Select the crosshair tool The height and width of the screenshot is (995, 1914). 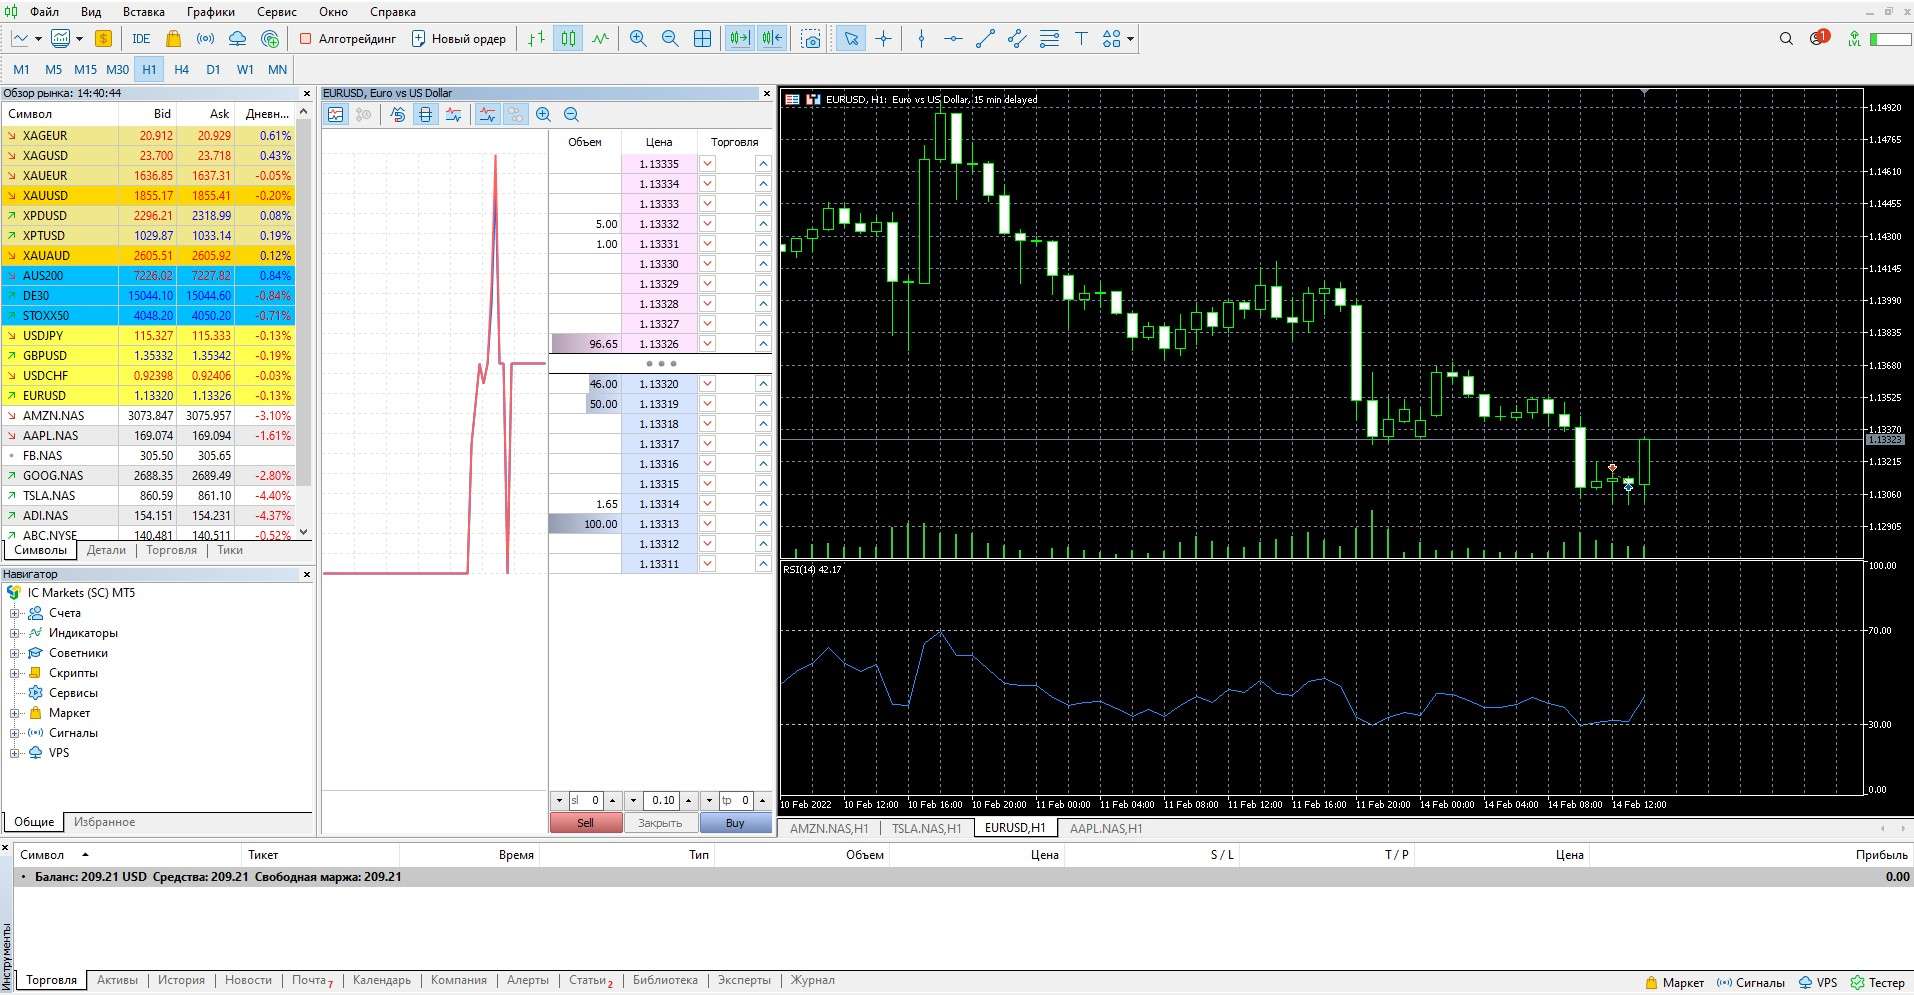(883, 39)
